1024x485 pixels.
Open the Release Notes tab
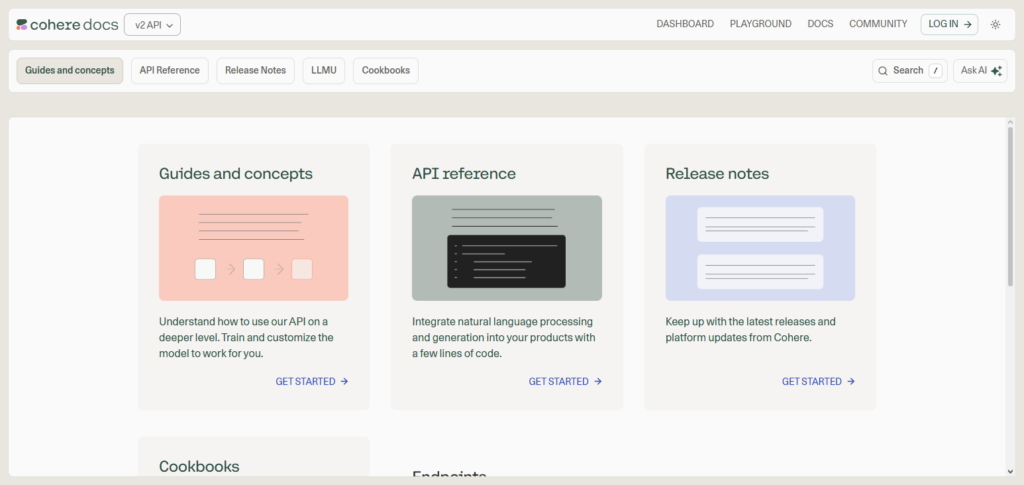(255, 70)
